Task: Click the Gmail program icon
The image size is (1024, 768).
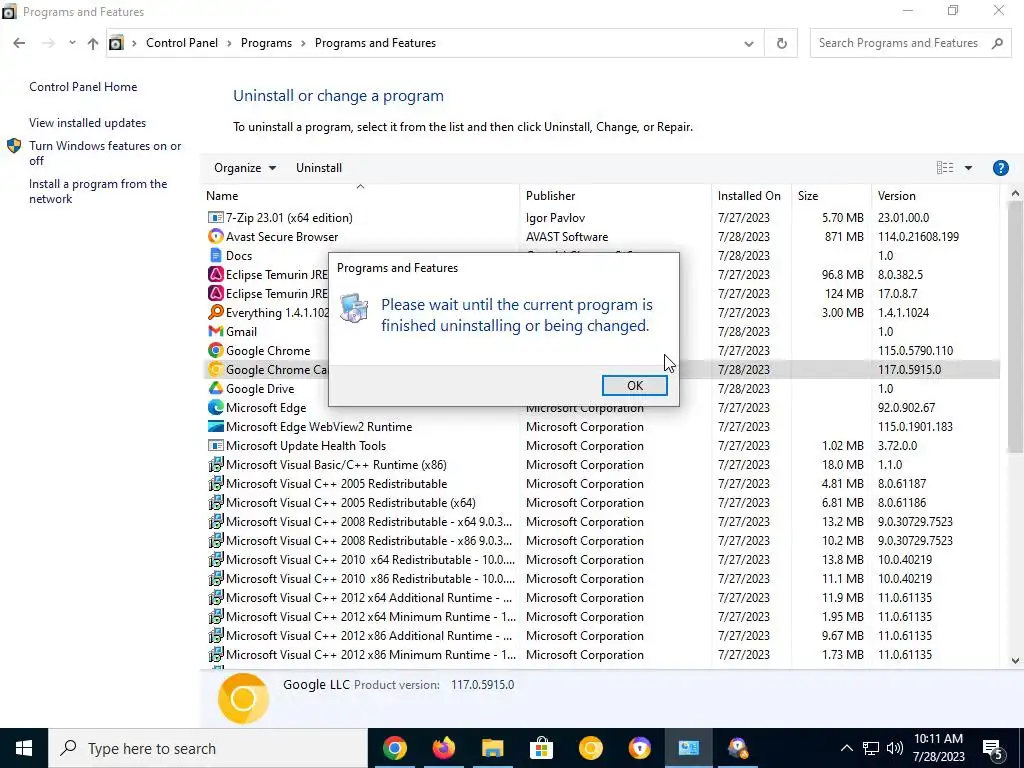Action: (216, 331)
